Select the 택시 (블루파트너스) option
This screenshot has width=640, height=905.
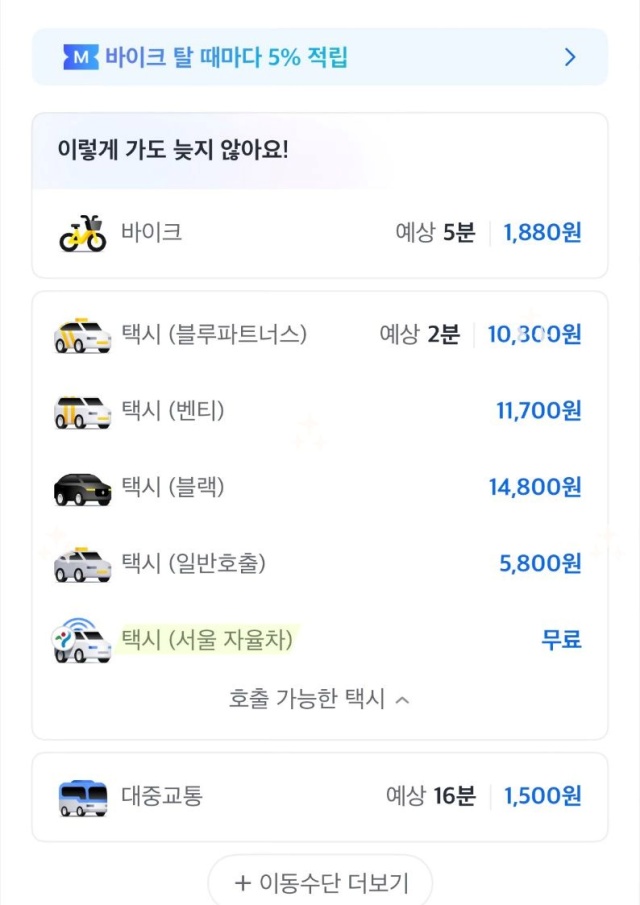[x=214, y=335]
